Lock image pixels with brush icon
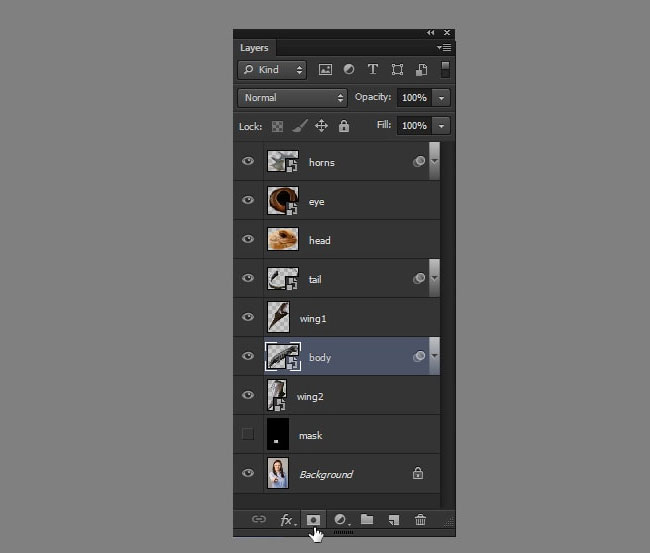Image resolution: width=650 pixels, height=553 pixels. point(300,126)
